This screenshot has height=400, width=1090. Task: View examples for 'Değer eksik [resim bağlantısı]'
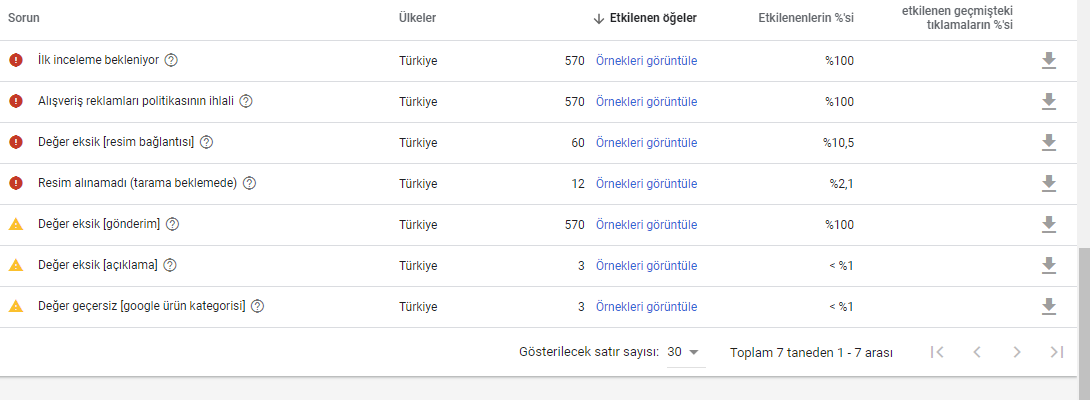[x=646, y=143]
